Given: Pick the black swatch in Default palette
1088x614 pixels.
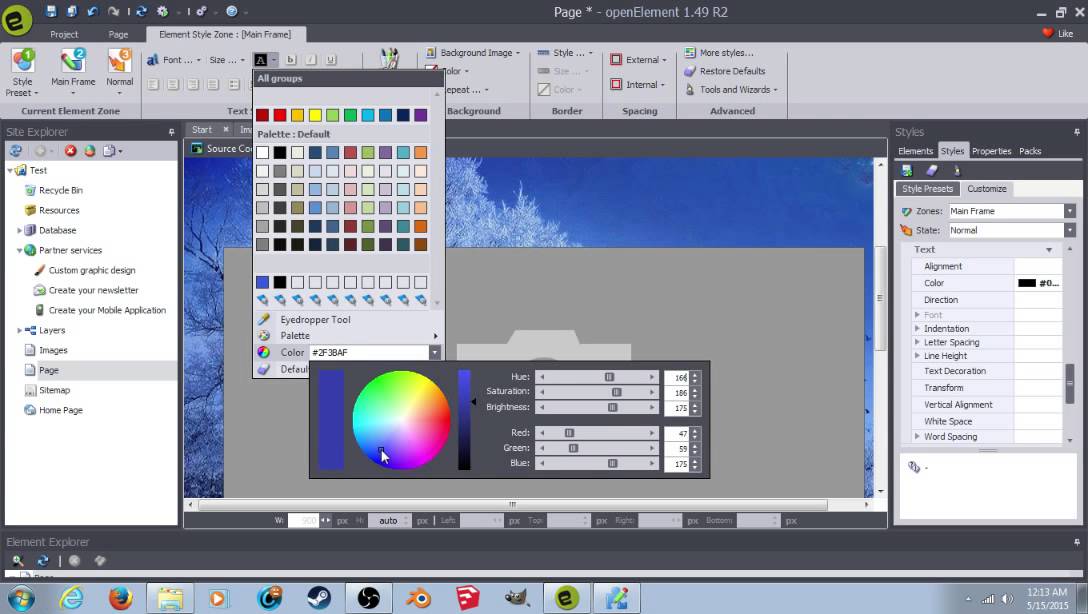Looking at the screenshot, I should coord(280,153).
